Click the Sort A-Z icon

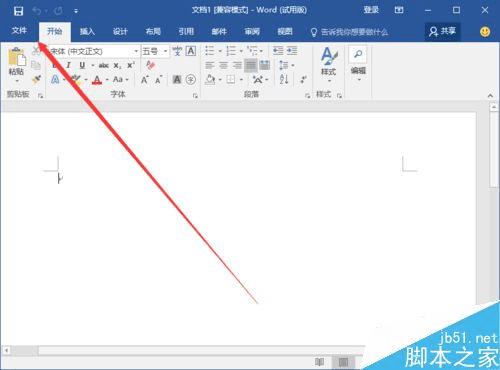tap(284, 79)
